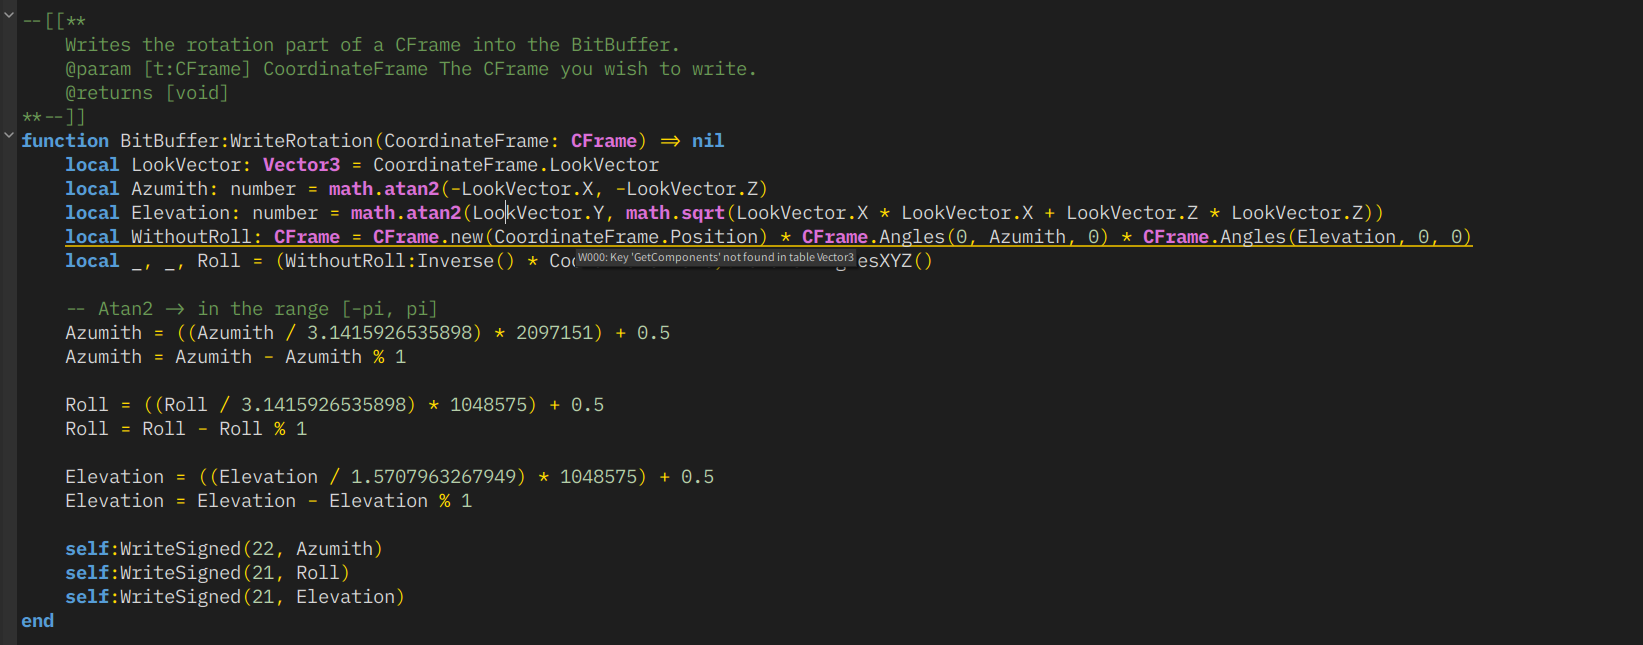Click WriteSigned in the 22, Azimuth call
This screenshot has width=1643, height=645.
tap(180, 549)
